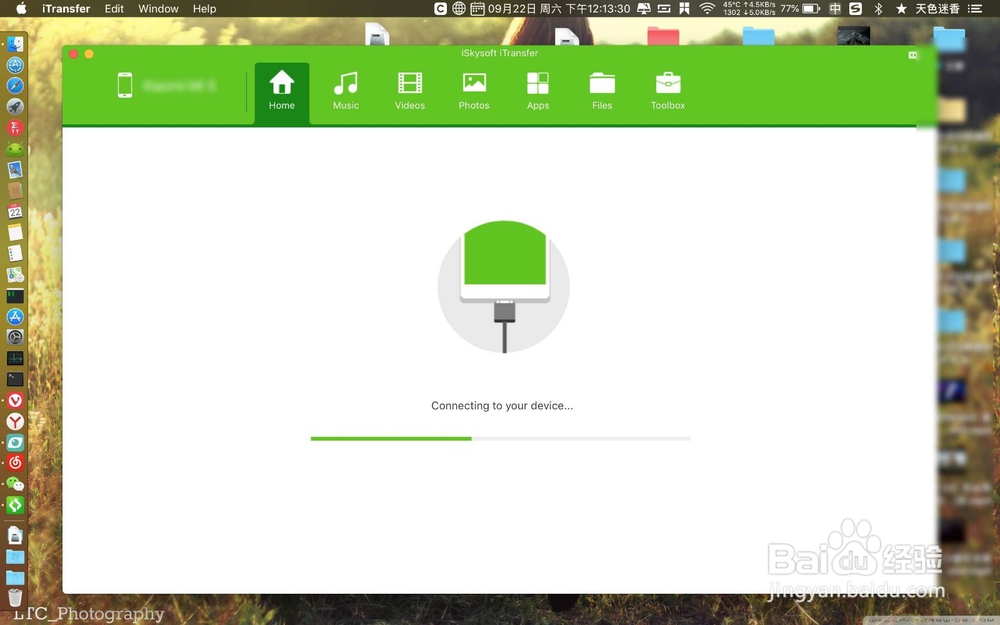Open the Apple menu
Viewport: 1000px width, 625px height.
pos(21,8)
